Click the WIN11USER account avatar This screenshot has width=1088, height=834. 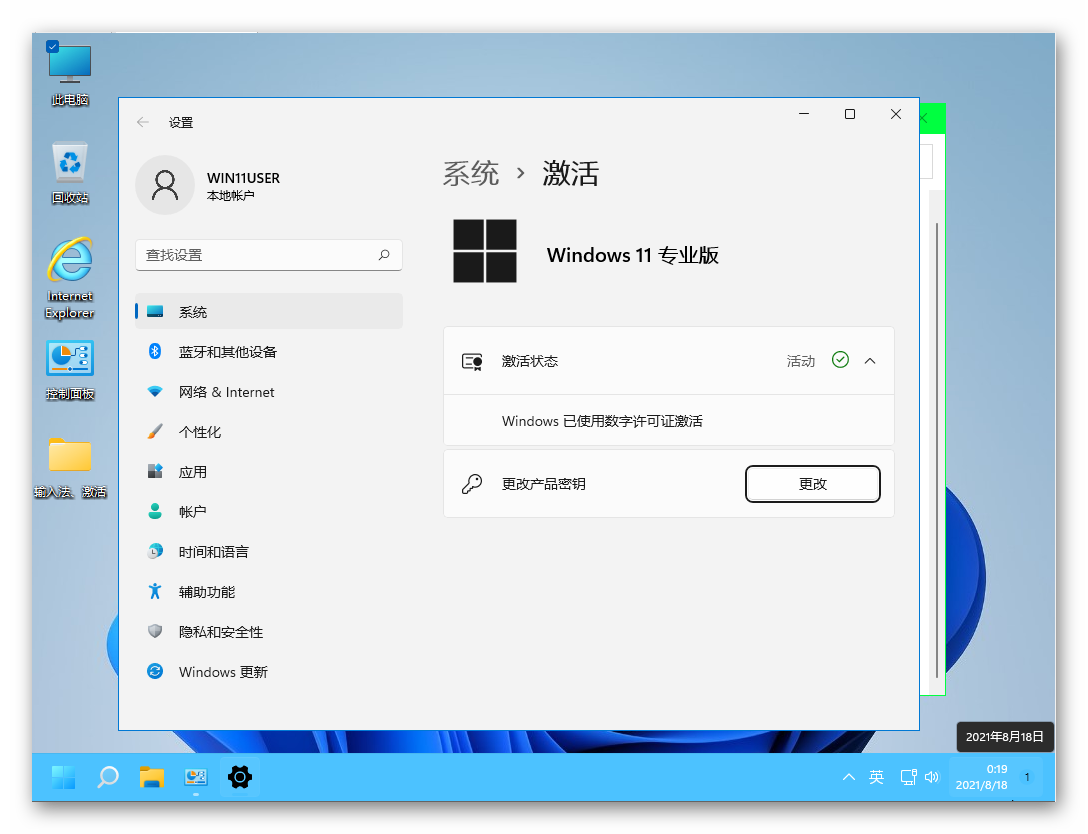[165, 185]
